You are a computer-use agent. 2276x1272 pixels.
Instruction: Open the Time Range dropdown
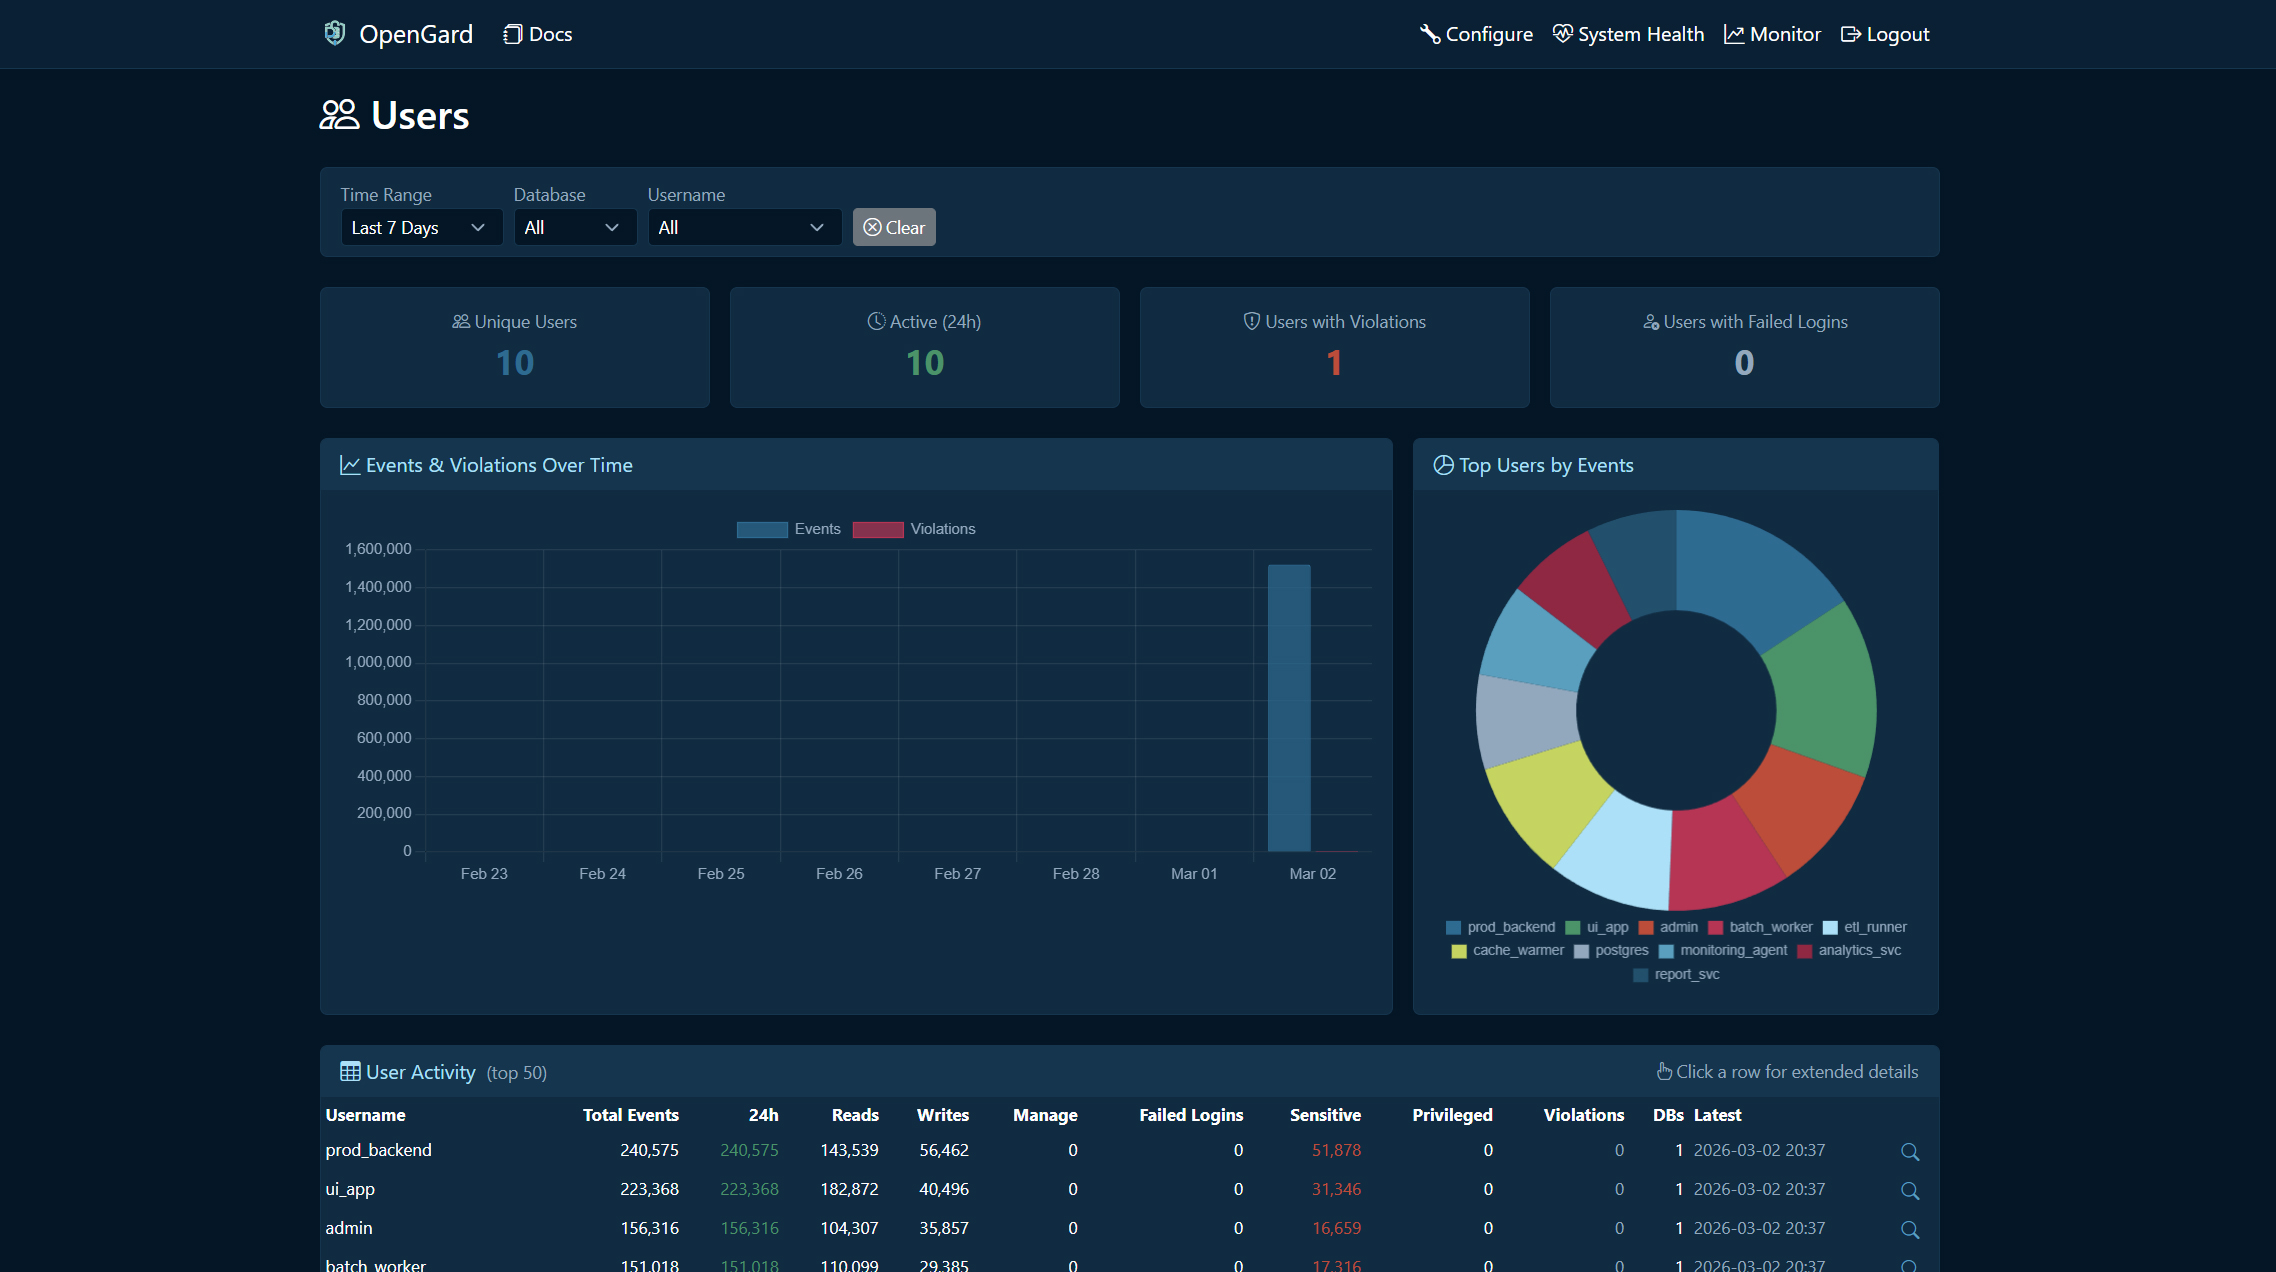tap(421, 227)
